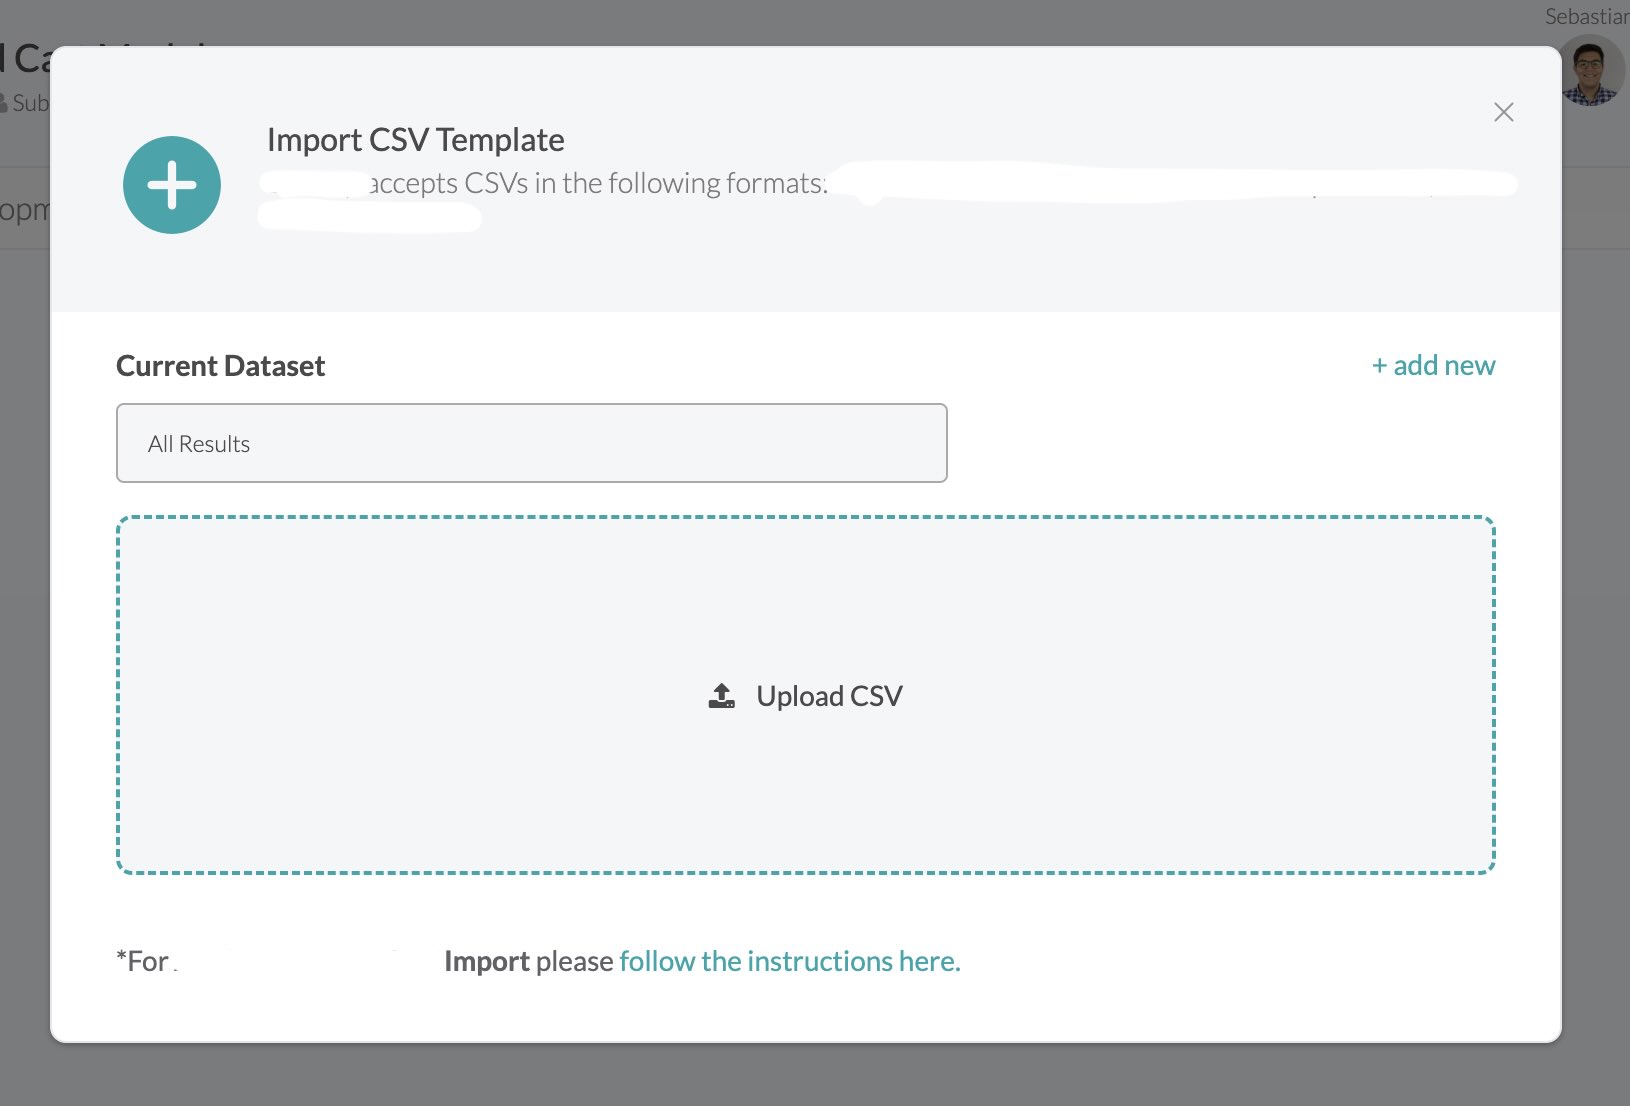Click the Import CSV Template dialog title

pos(414,139)
